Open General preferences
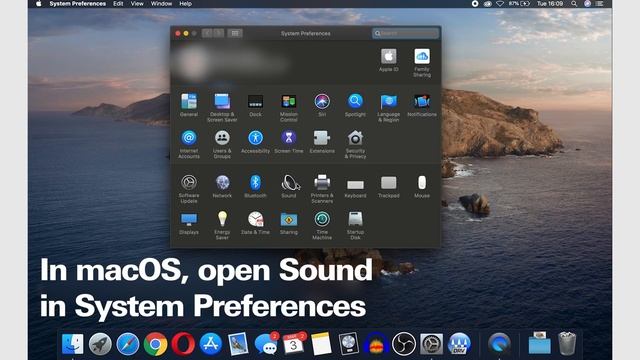The height and width of the screenshot is (360, 640). [189, 105]
